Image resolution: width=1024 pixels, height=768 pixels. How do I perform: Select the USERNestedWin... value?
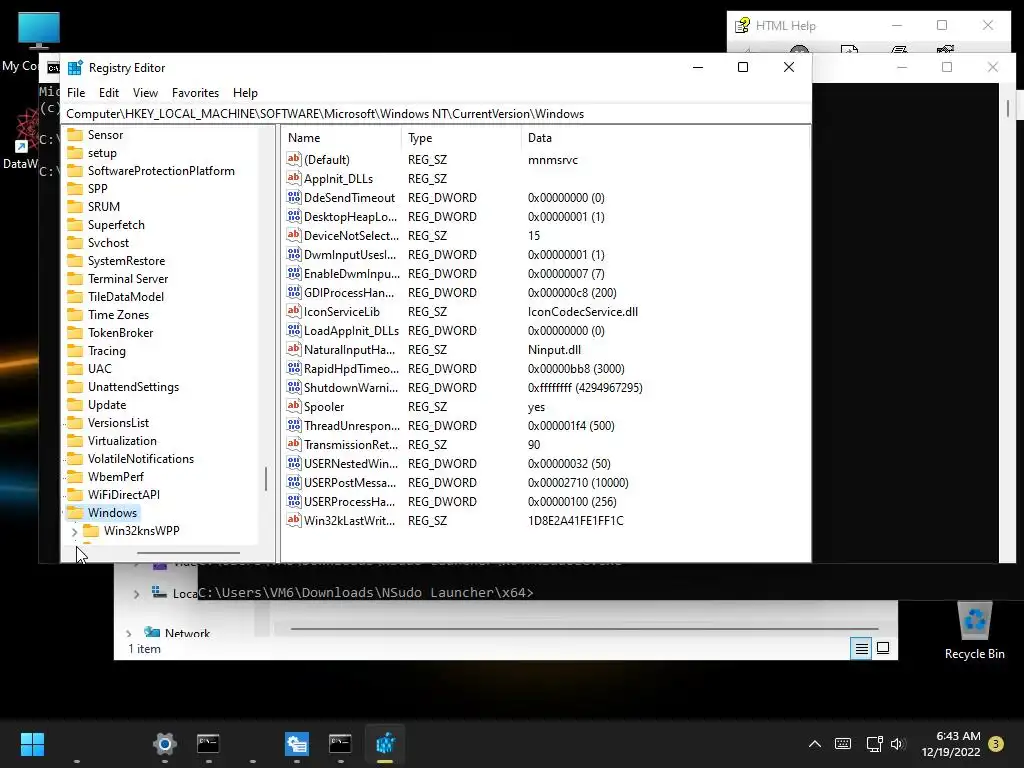point(351,463)
